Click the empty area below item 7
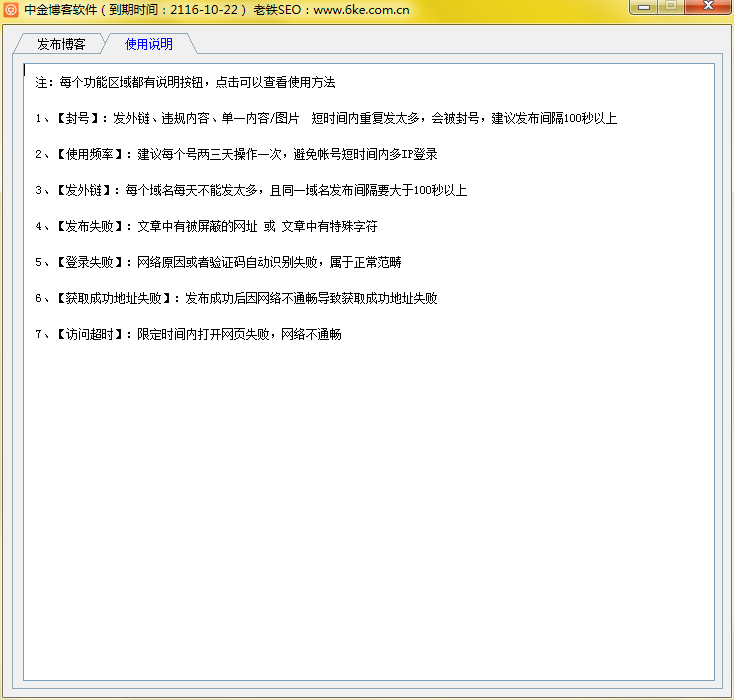 [x=368, y=500]
